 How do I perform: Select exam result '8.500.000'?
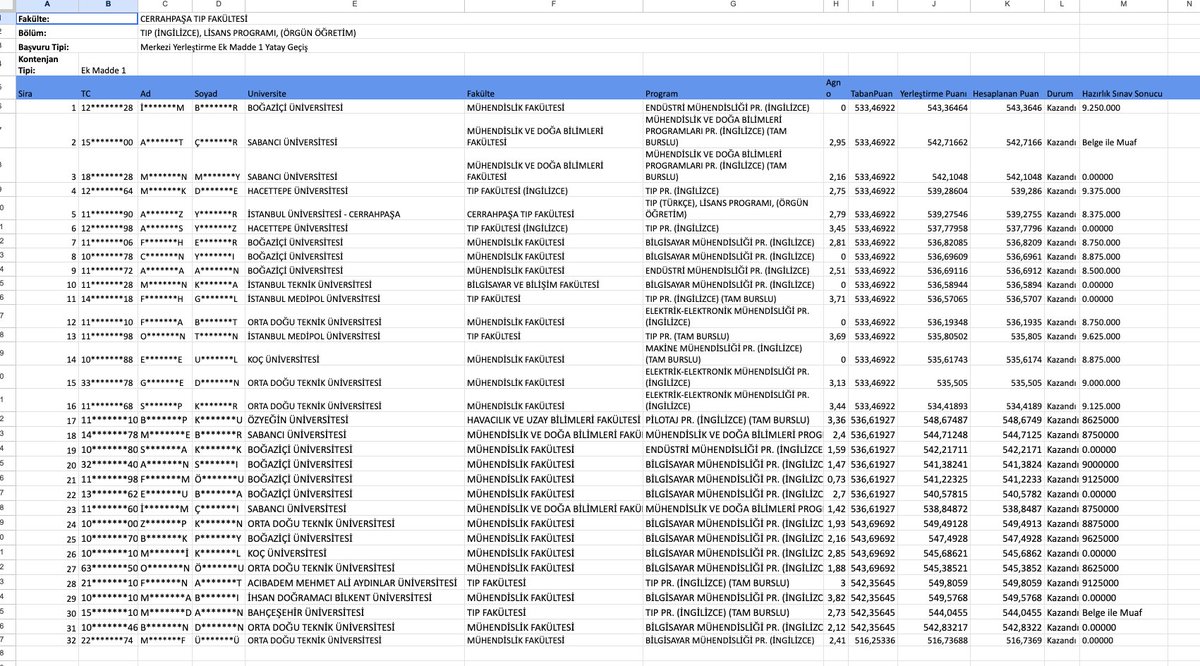pyautogui.click(x=1124, y=269)
